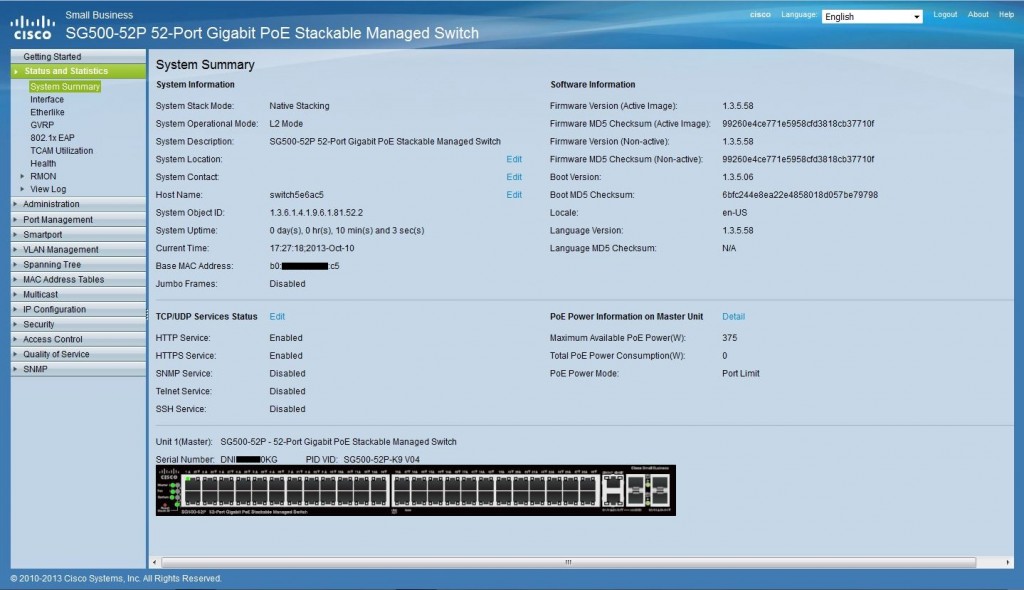The image size is (1024, 590).
Task: Edit the System Location
Action: tap(514, 159)
